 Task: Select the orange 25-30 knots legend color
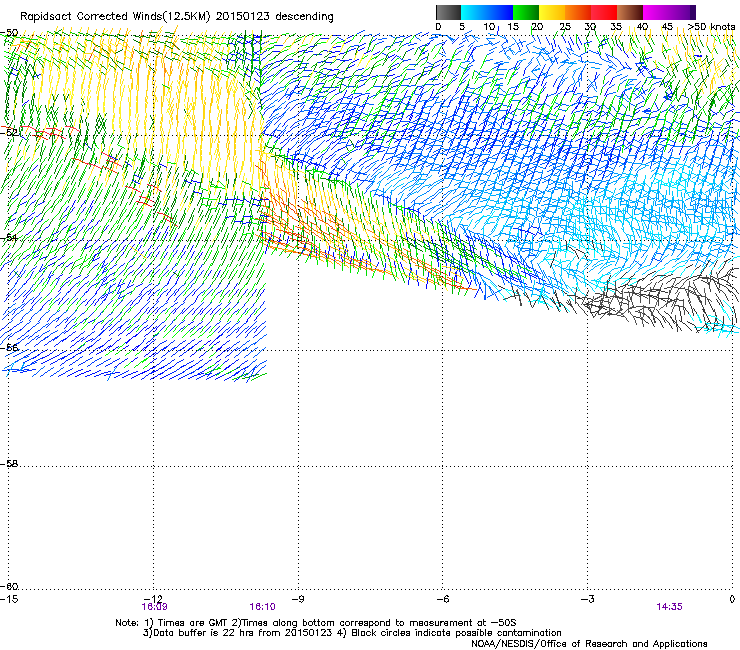coord(578,12)
